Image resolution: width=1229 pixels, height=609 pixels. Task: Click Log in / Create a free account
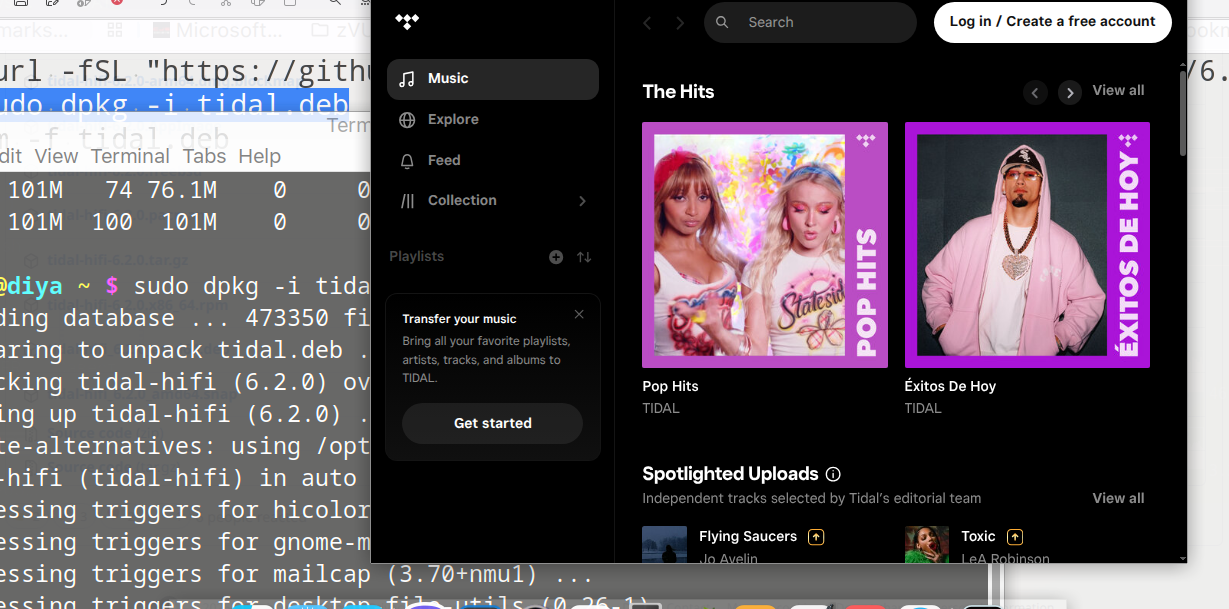tap(1052, 22)
